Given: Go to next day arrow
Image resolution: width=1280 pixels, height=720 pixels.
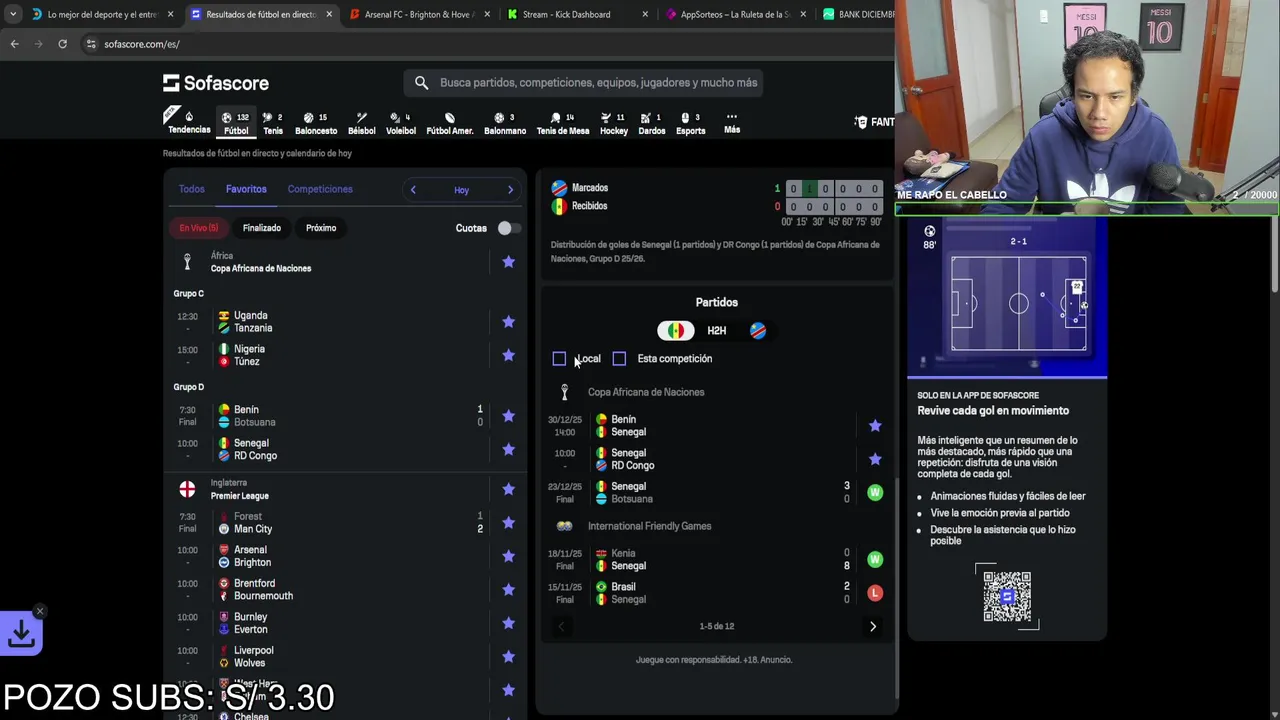Looking at the screenshot, I should pyautogui.click(x=510, y=190).
